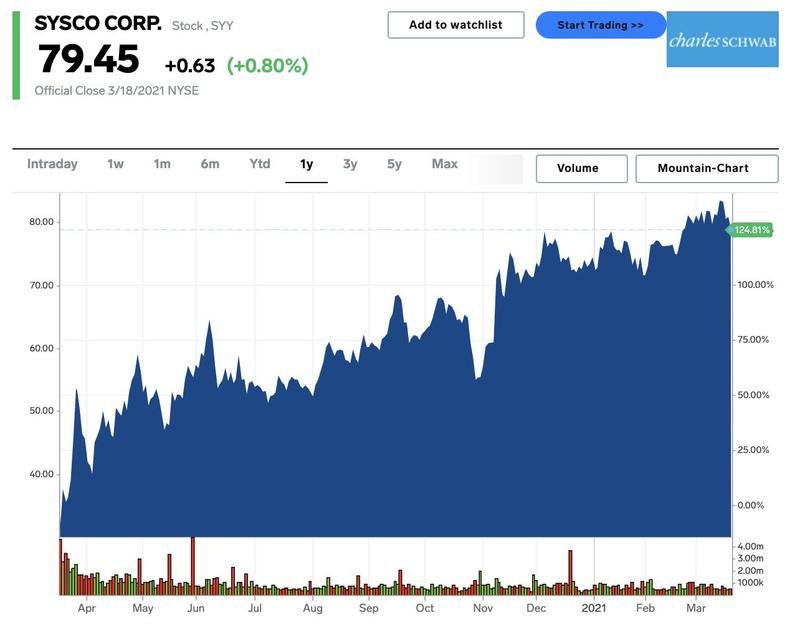This screenshot has height=628, width=800.
Task: Click the 80.00 price axis label
Action: tap(41, 222)
